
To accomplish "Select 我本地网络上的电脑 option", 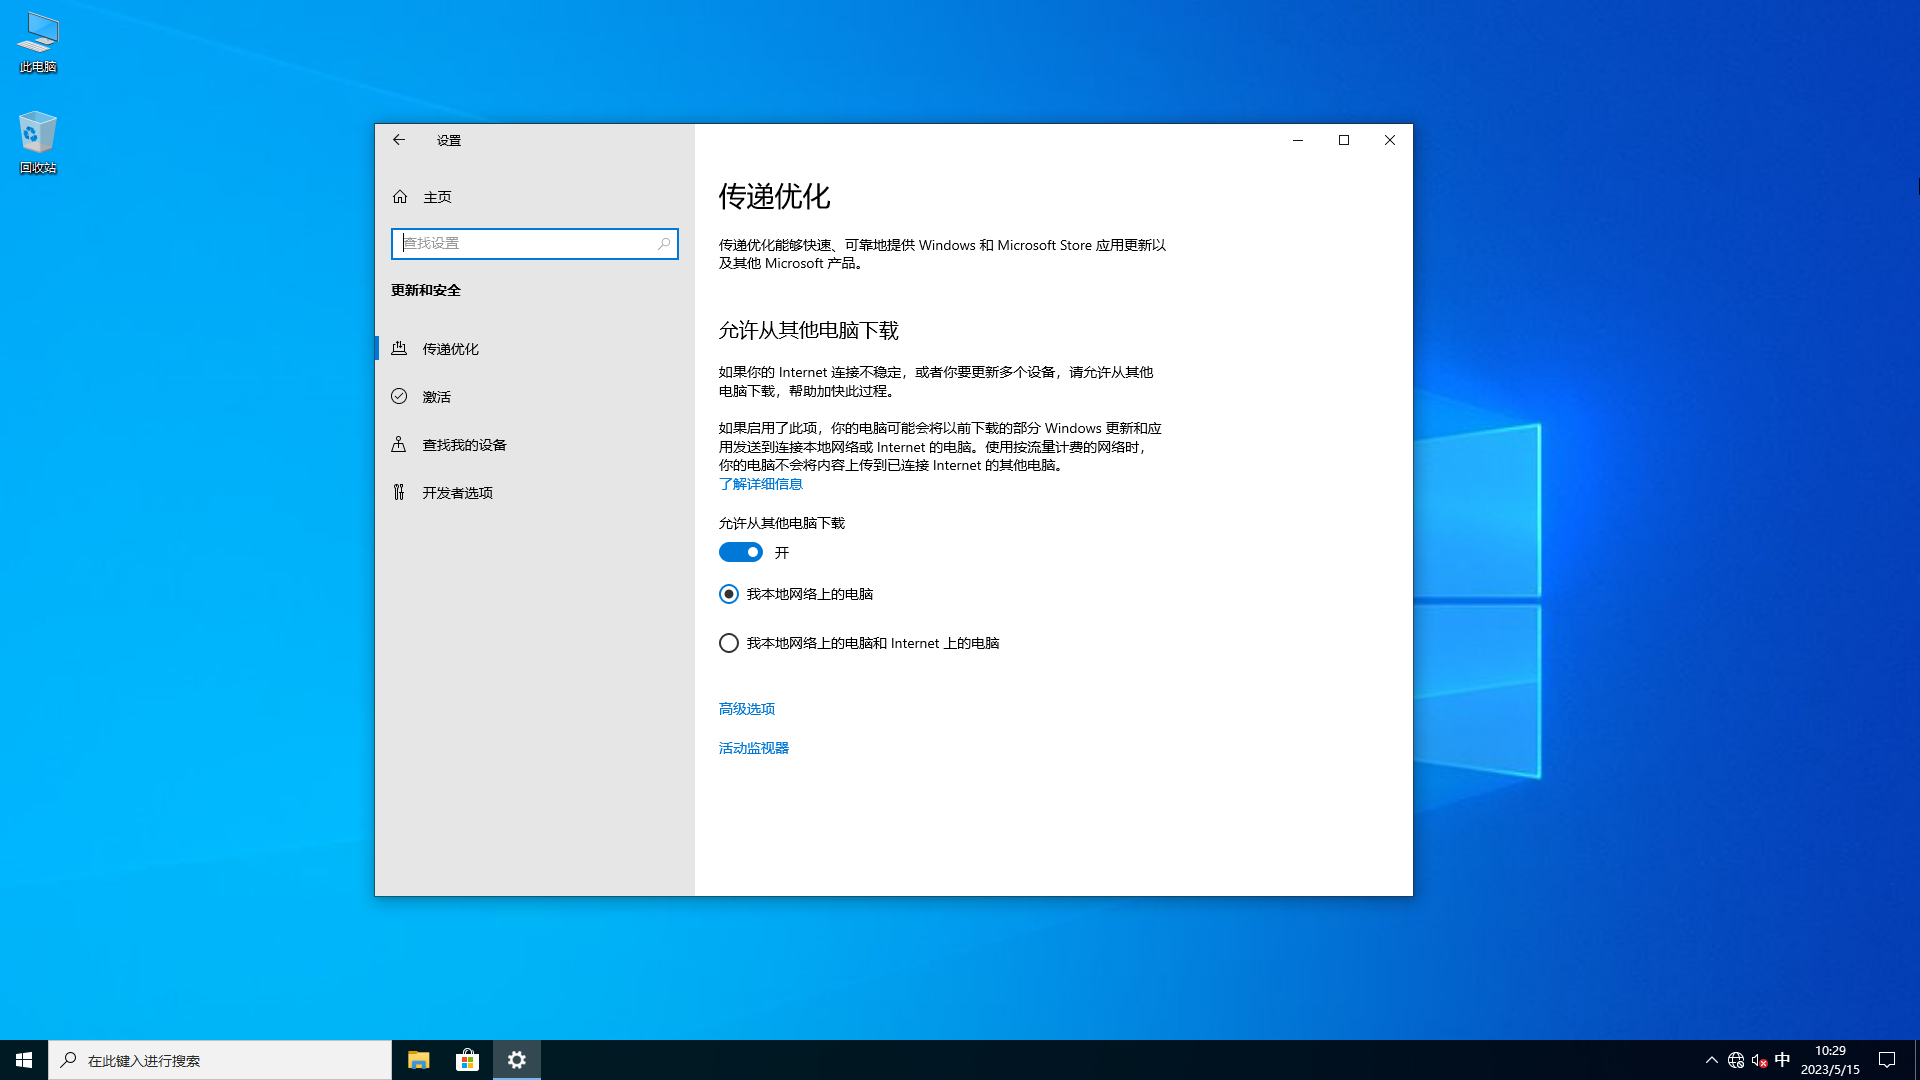I will click(x=728, y=593).
